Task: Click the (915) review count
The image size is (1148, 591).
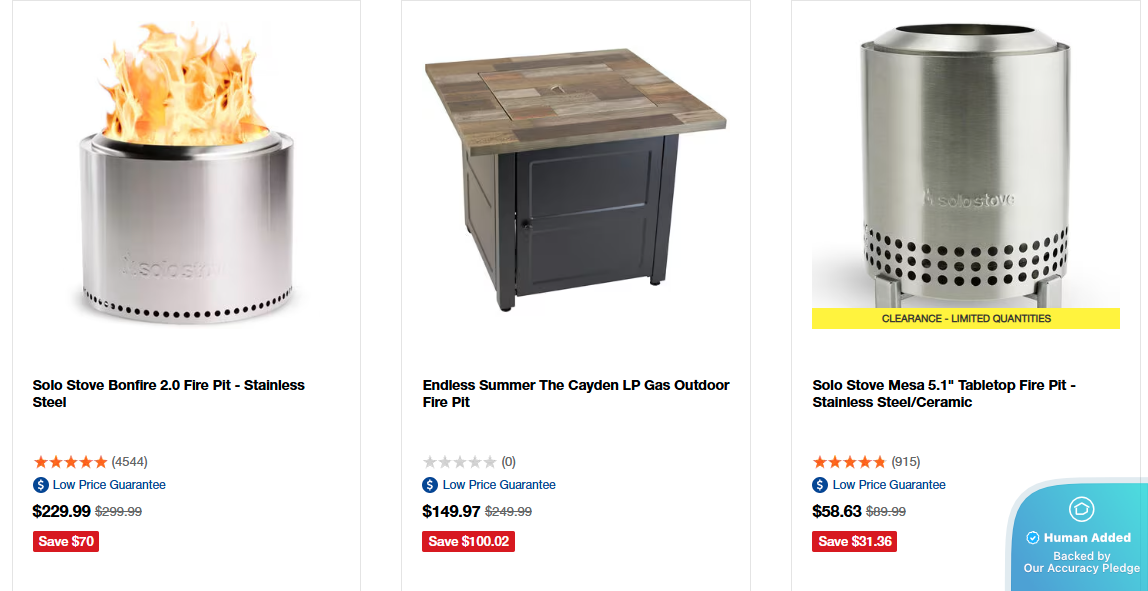Action: tap(906, 462)
